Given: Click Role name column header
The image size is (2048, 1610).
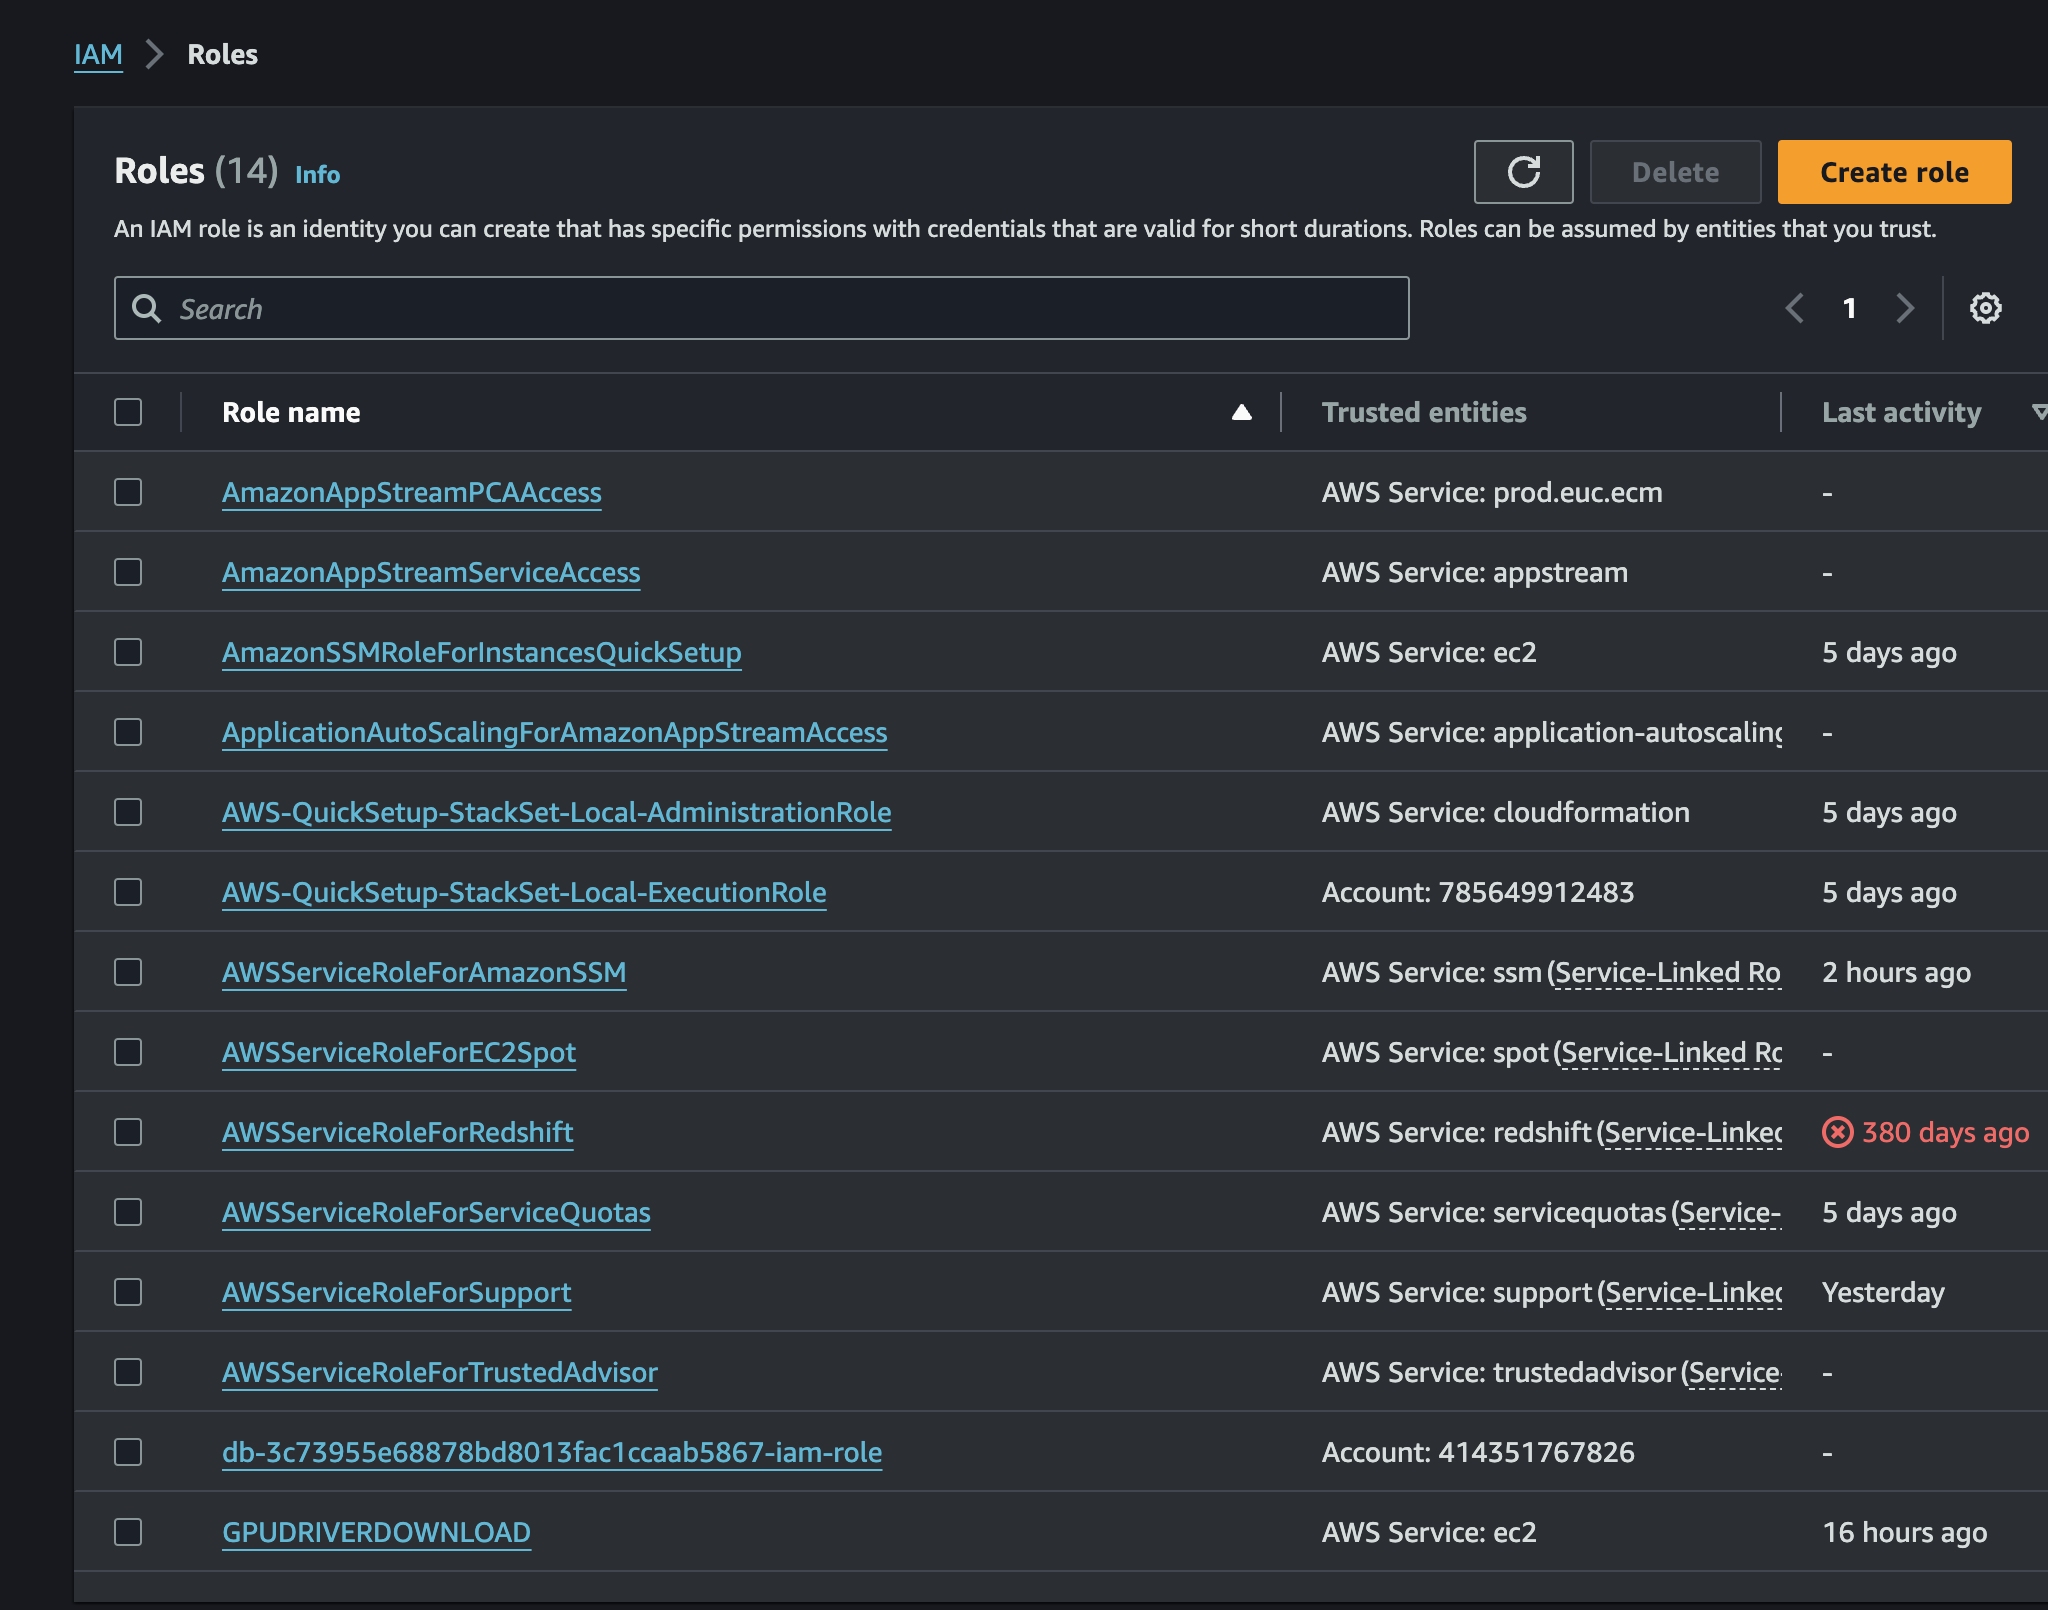Looking at the screenshot, I should (291, 412).
